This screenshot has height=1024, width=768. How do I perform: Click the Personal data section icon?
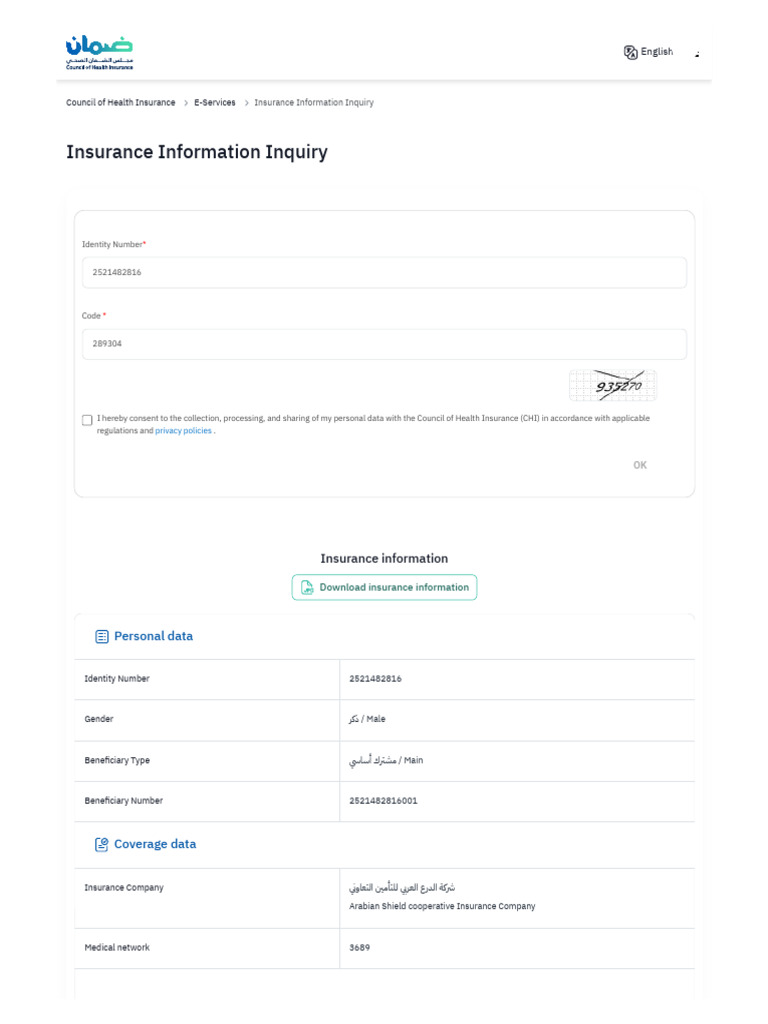pyautogui.click(x=102, y=636)
